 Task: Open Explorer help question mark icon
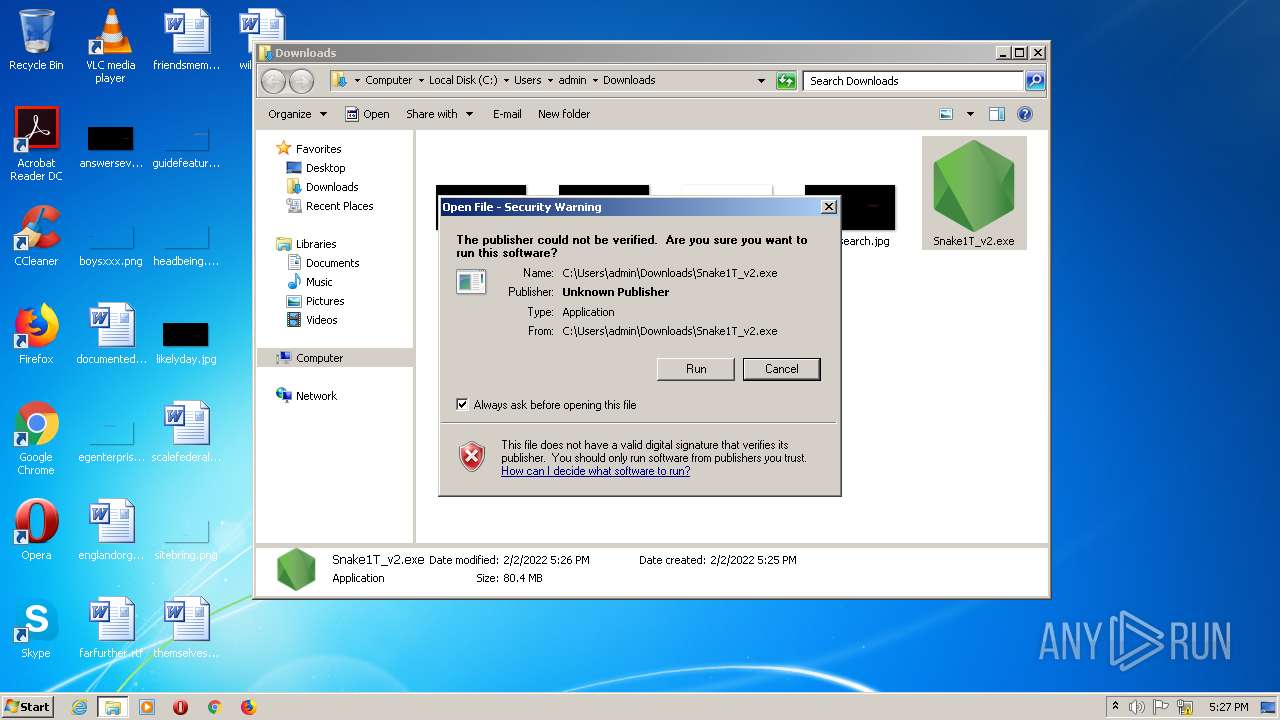tap(1024, 114)
